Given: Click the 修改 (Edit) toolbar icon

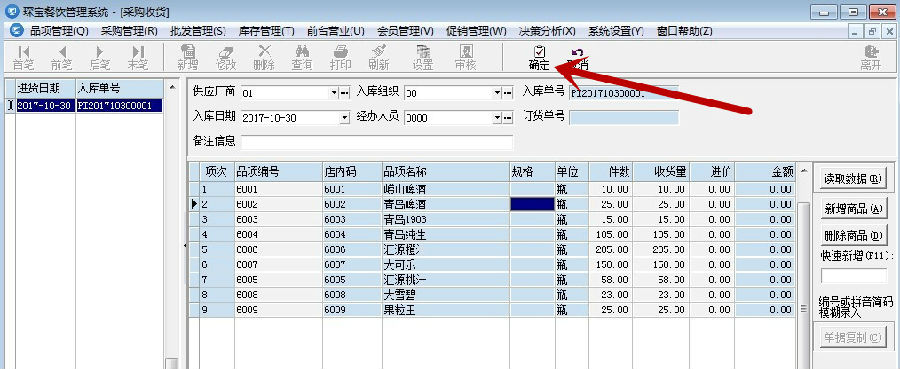Looking at the screenshot, I should [226, 58].
